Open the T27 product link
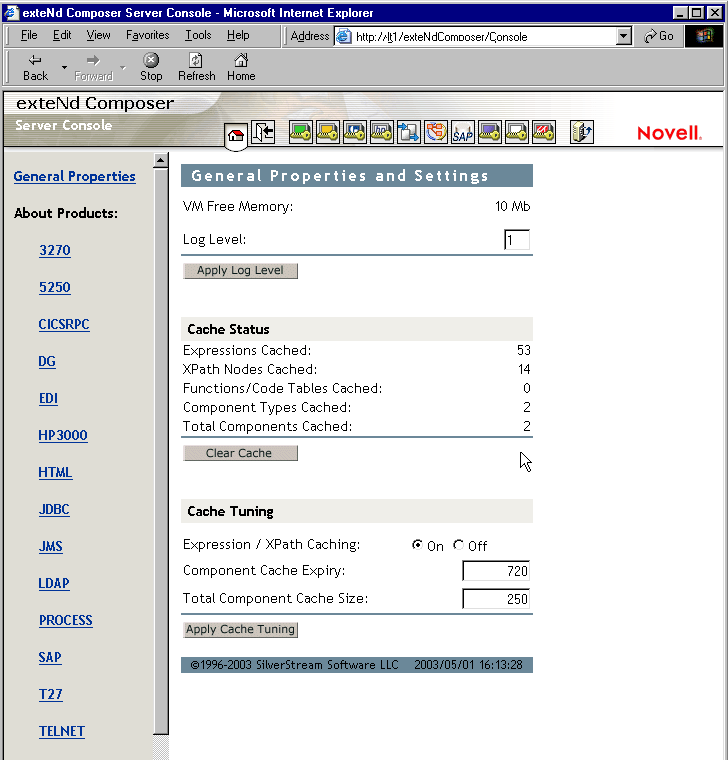728x760 pixels. click(x=51, y=694)
